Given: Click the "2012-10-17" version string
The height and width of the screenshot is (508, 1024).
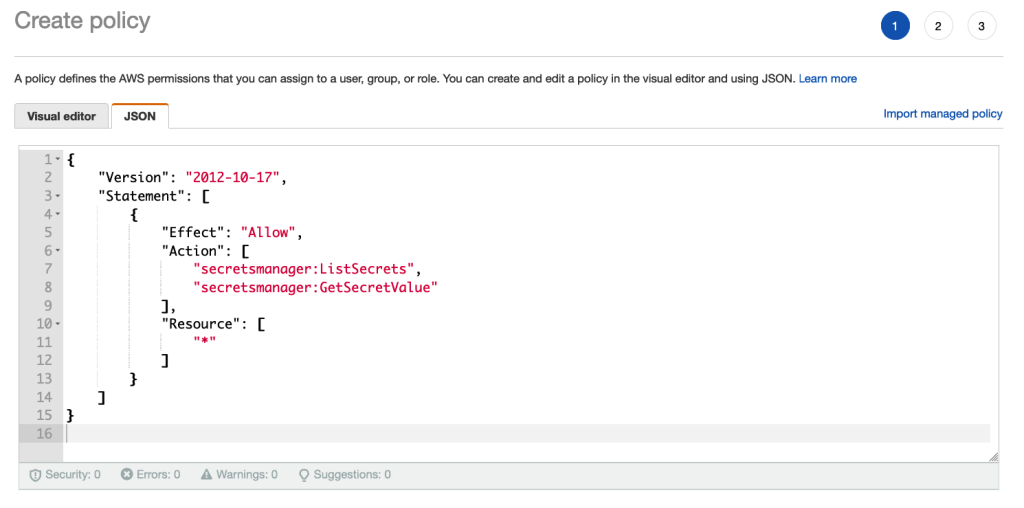Looking at the screenshot, I should (x=233, y=178).
